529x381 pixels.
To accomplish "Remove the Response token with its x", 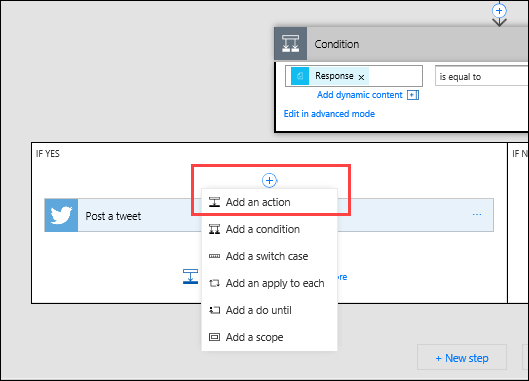I will coord(361,77).
